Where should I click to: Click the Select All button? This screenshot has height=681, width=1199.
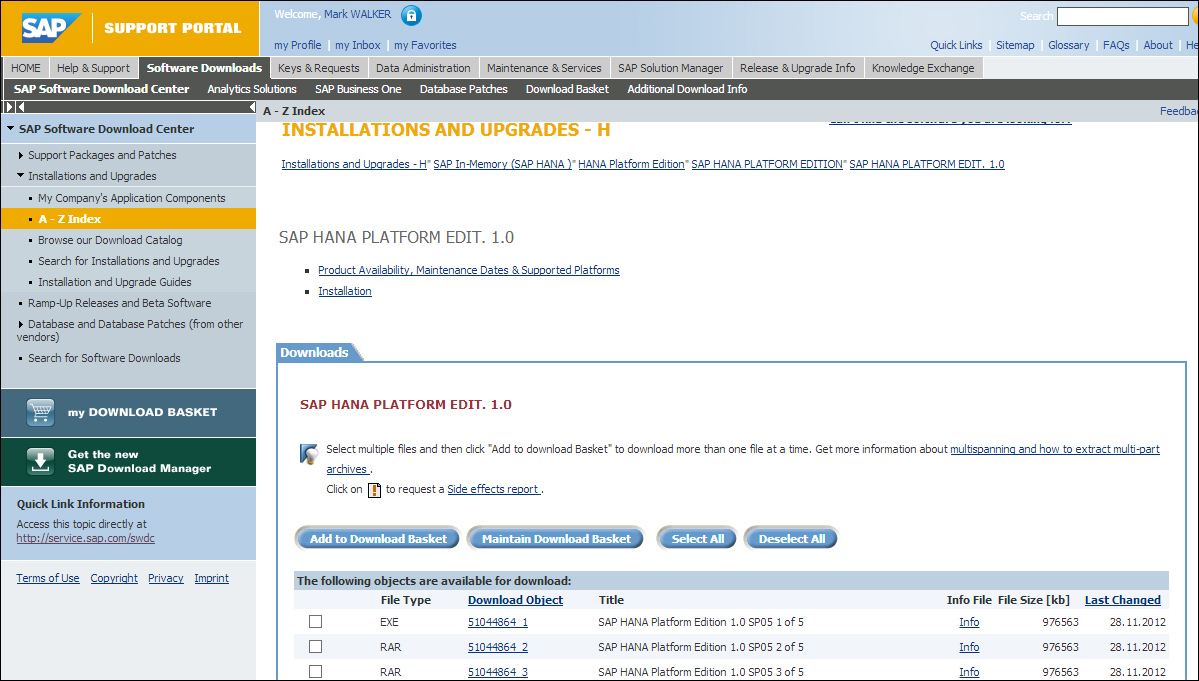click(697, 539)
